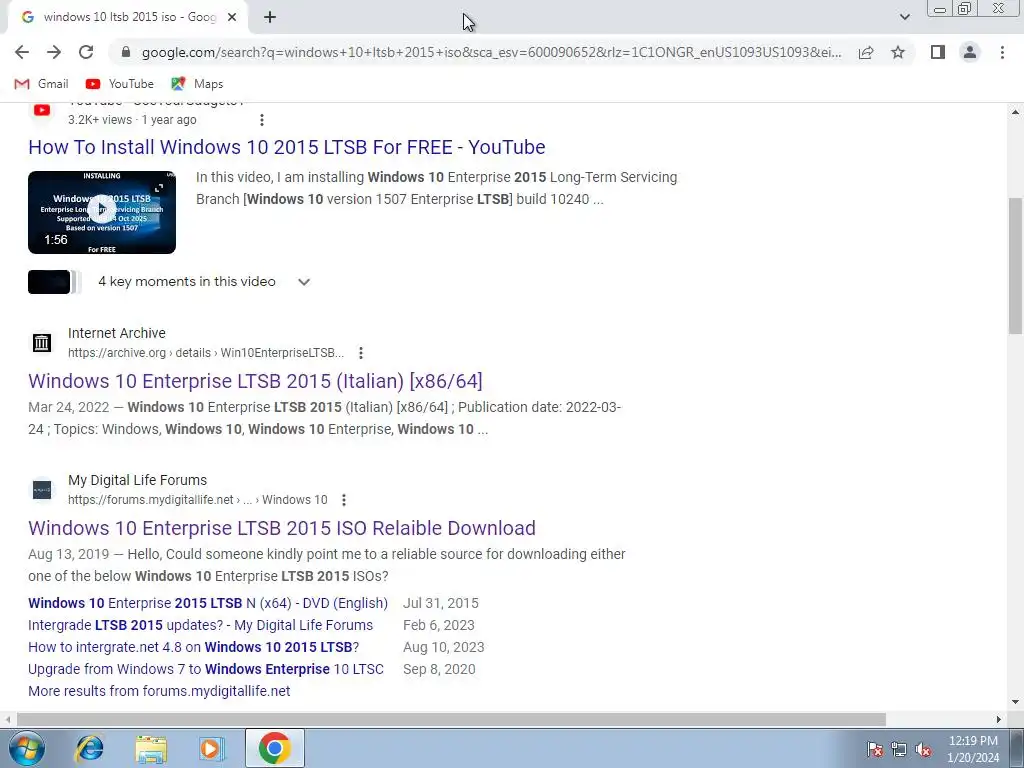Open Chrome's side panel
Screen dimensions: 1024x768
(938, 52)
